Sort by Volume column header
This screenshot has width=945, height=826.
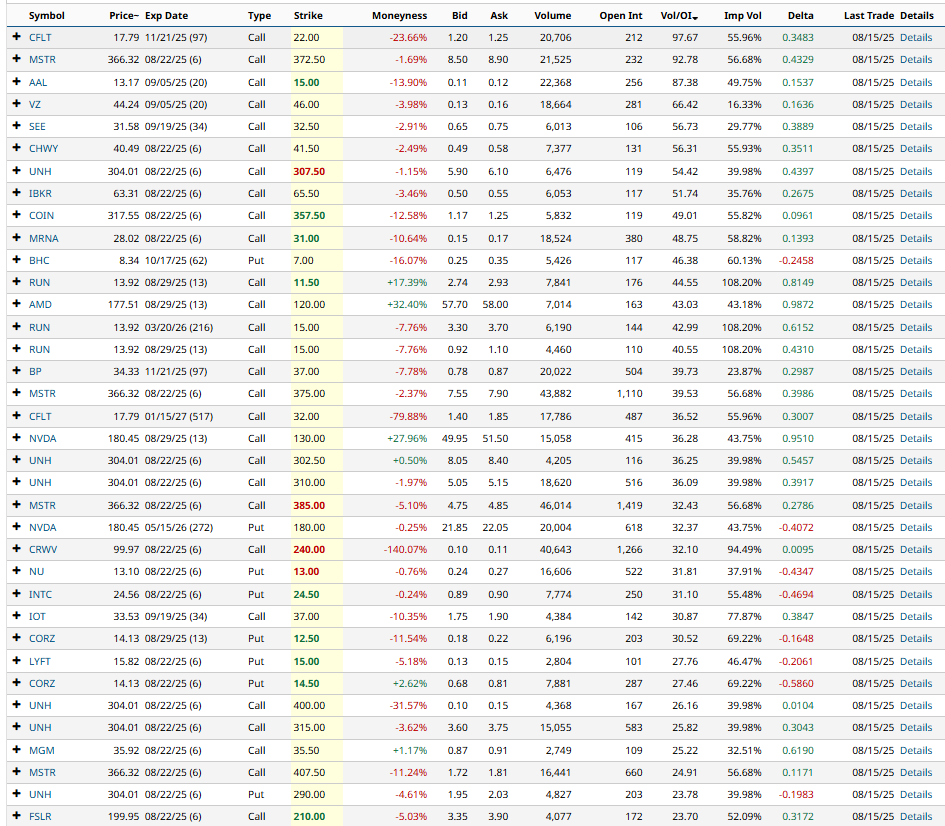(x=553, y=16)
